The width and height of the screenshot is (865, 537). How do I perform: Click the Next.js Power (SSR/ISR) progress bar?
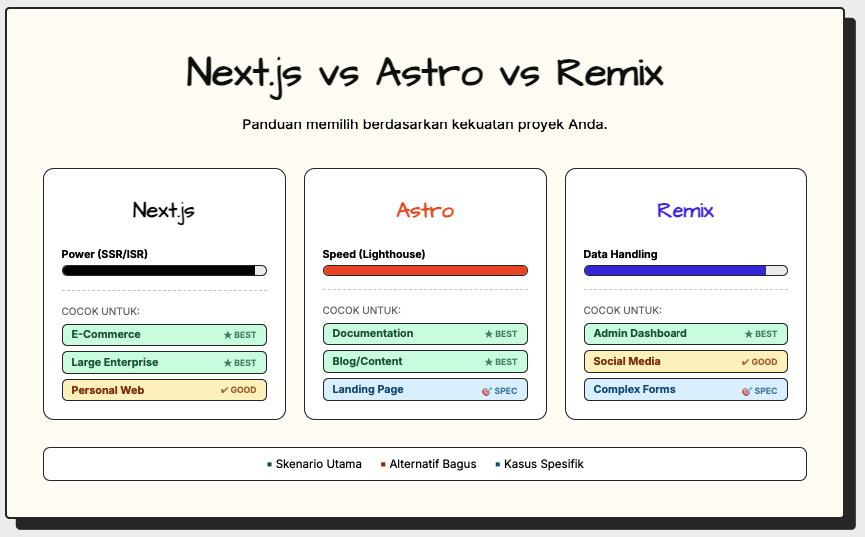(x=164, y=270)
